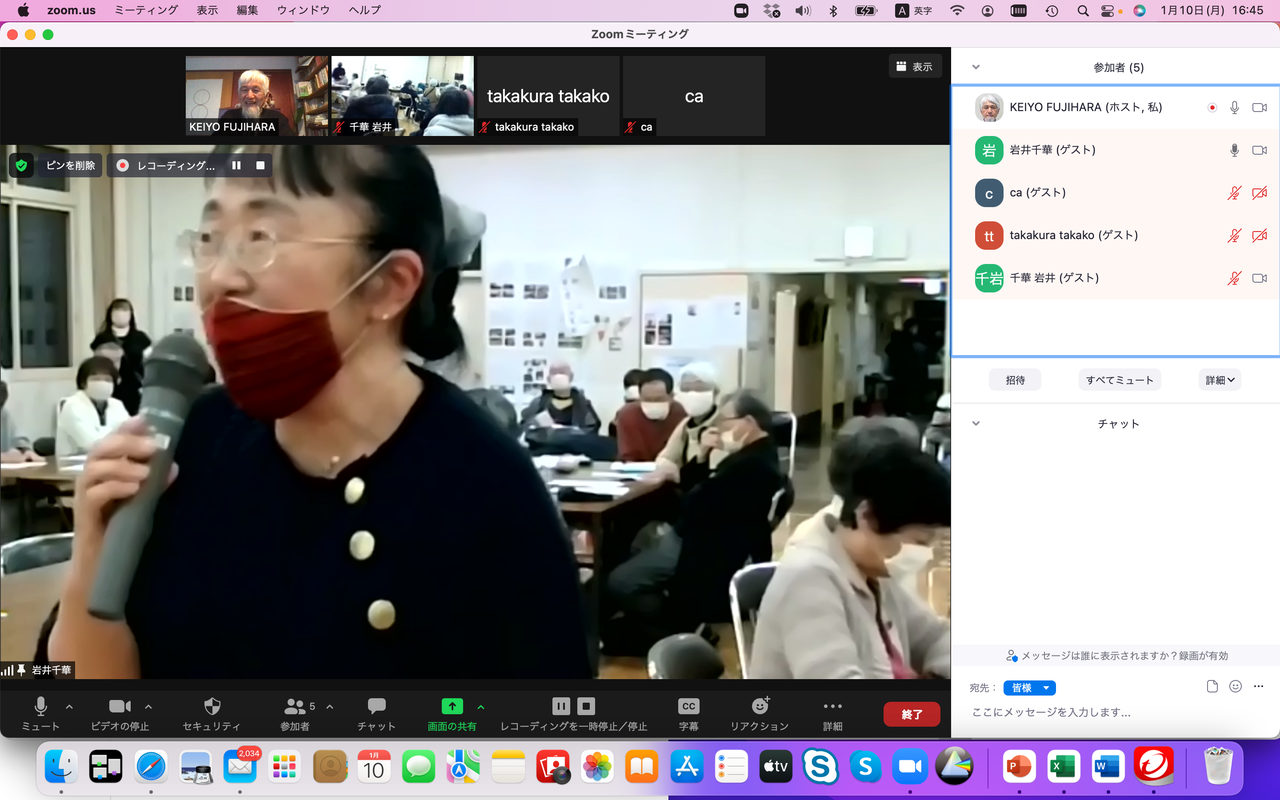Screen dimensions: 1280x800
Task: Open Mail with 2,034 unread badge
Action: point(240,767)
